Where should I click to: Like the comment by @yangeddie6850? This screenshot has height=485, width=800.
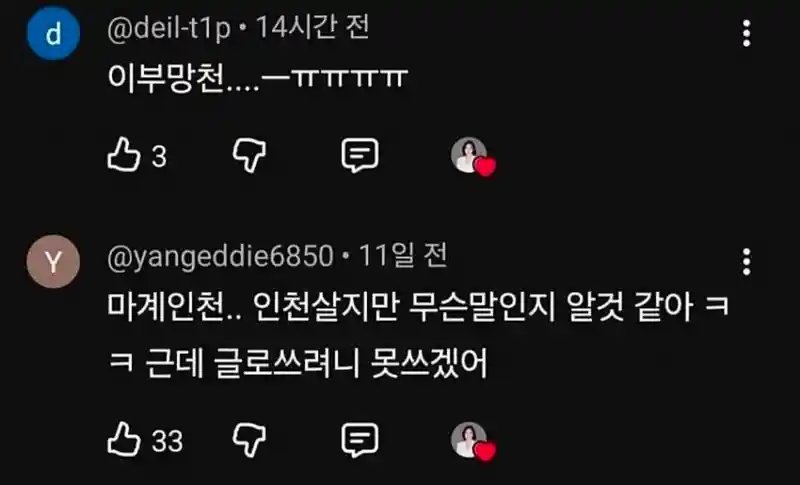pyautogui.click(x=123, y=439)
